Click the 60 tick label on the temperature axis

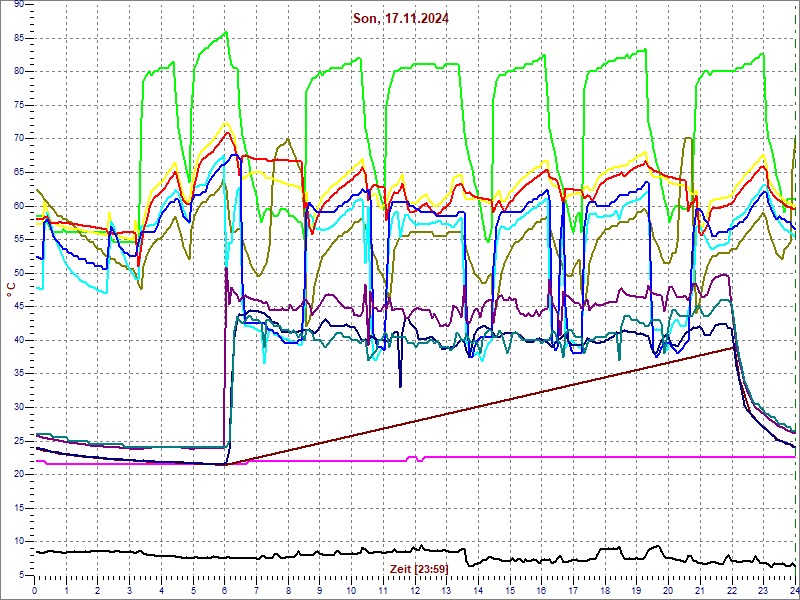pos(19,206)
